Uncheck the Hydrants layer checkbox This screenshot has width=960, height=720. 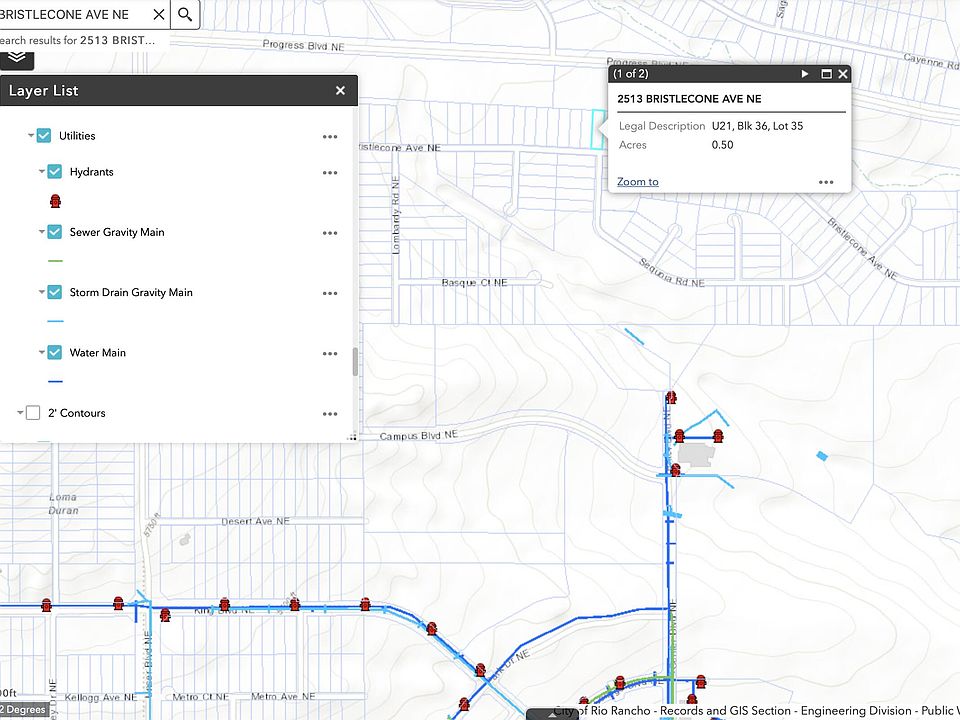55,172
